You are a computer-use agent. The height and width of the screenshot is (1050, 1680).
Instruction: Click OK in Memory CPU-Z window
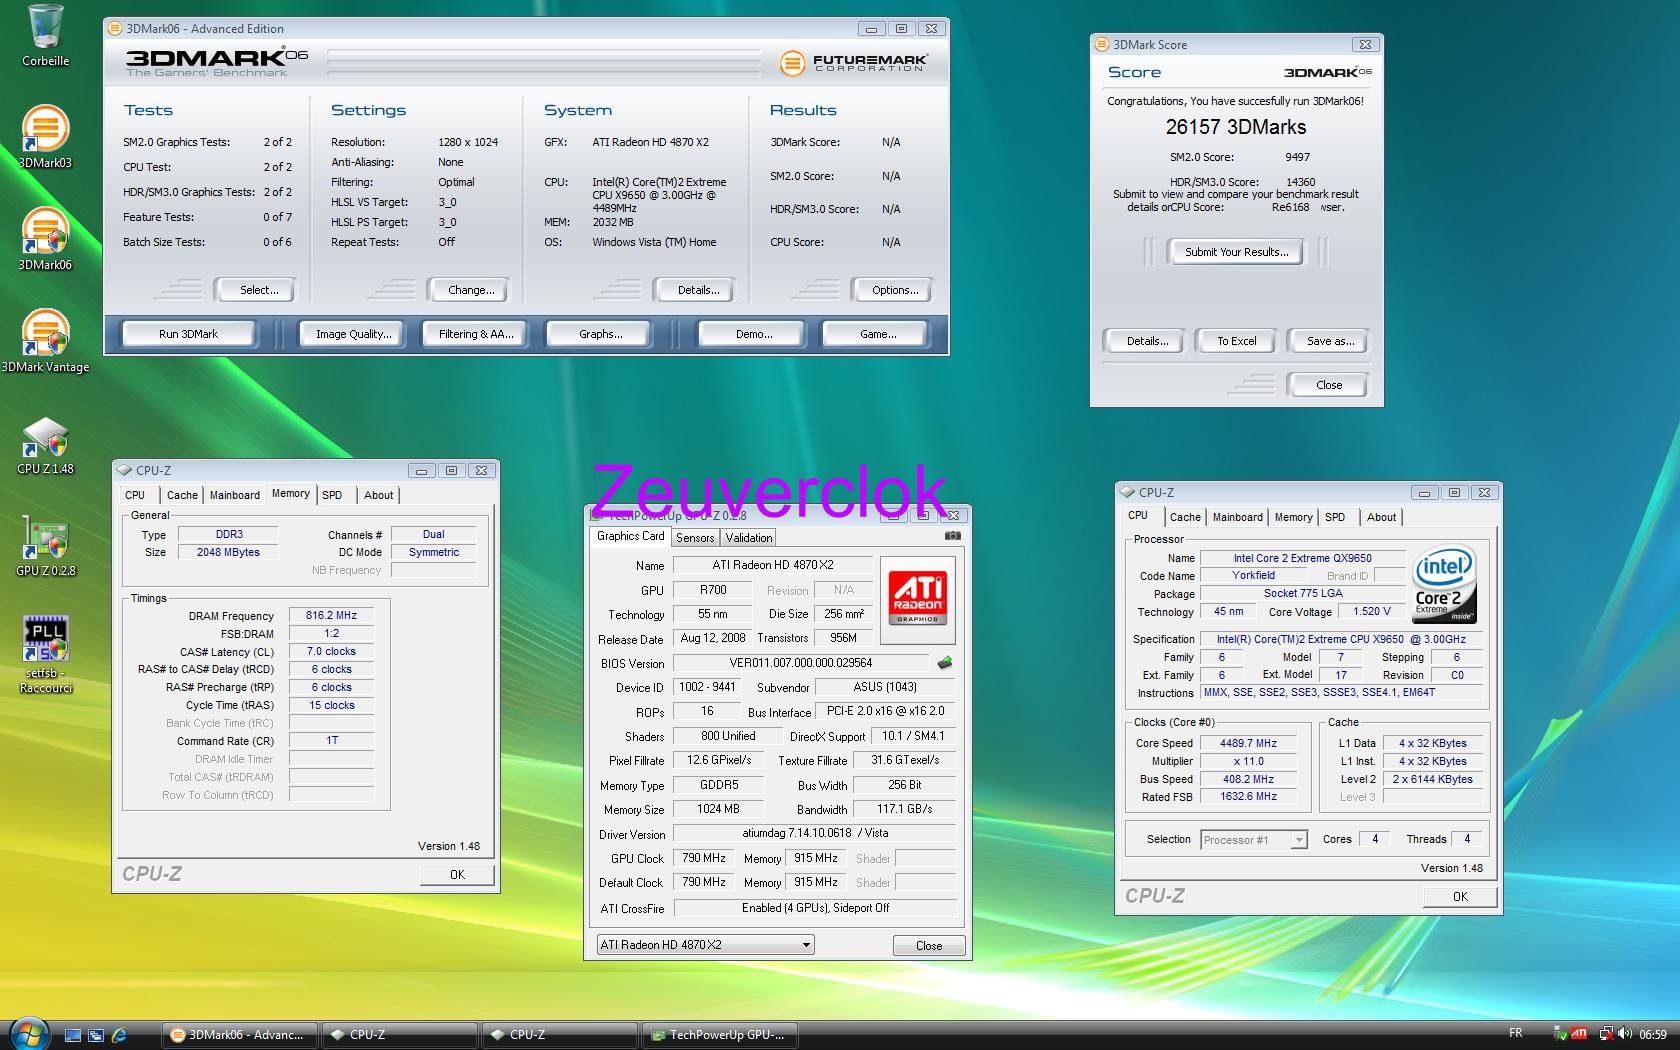pos(457,874)
